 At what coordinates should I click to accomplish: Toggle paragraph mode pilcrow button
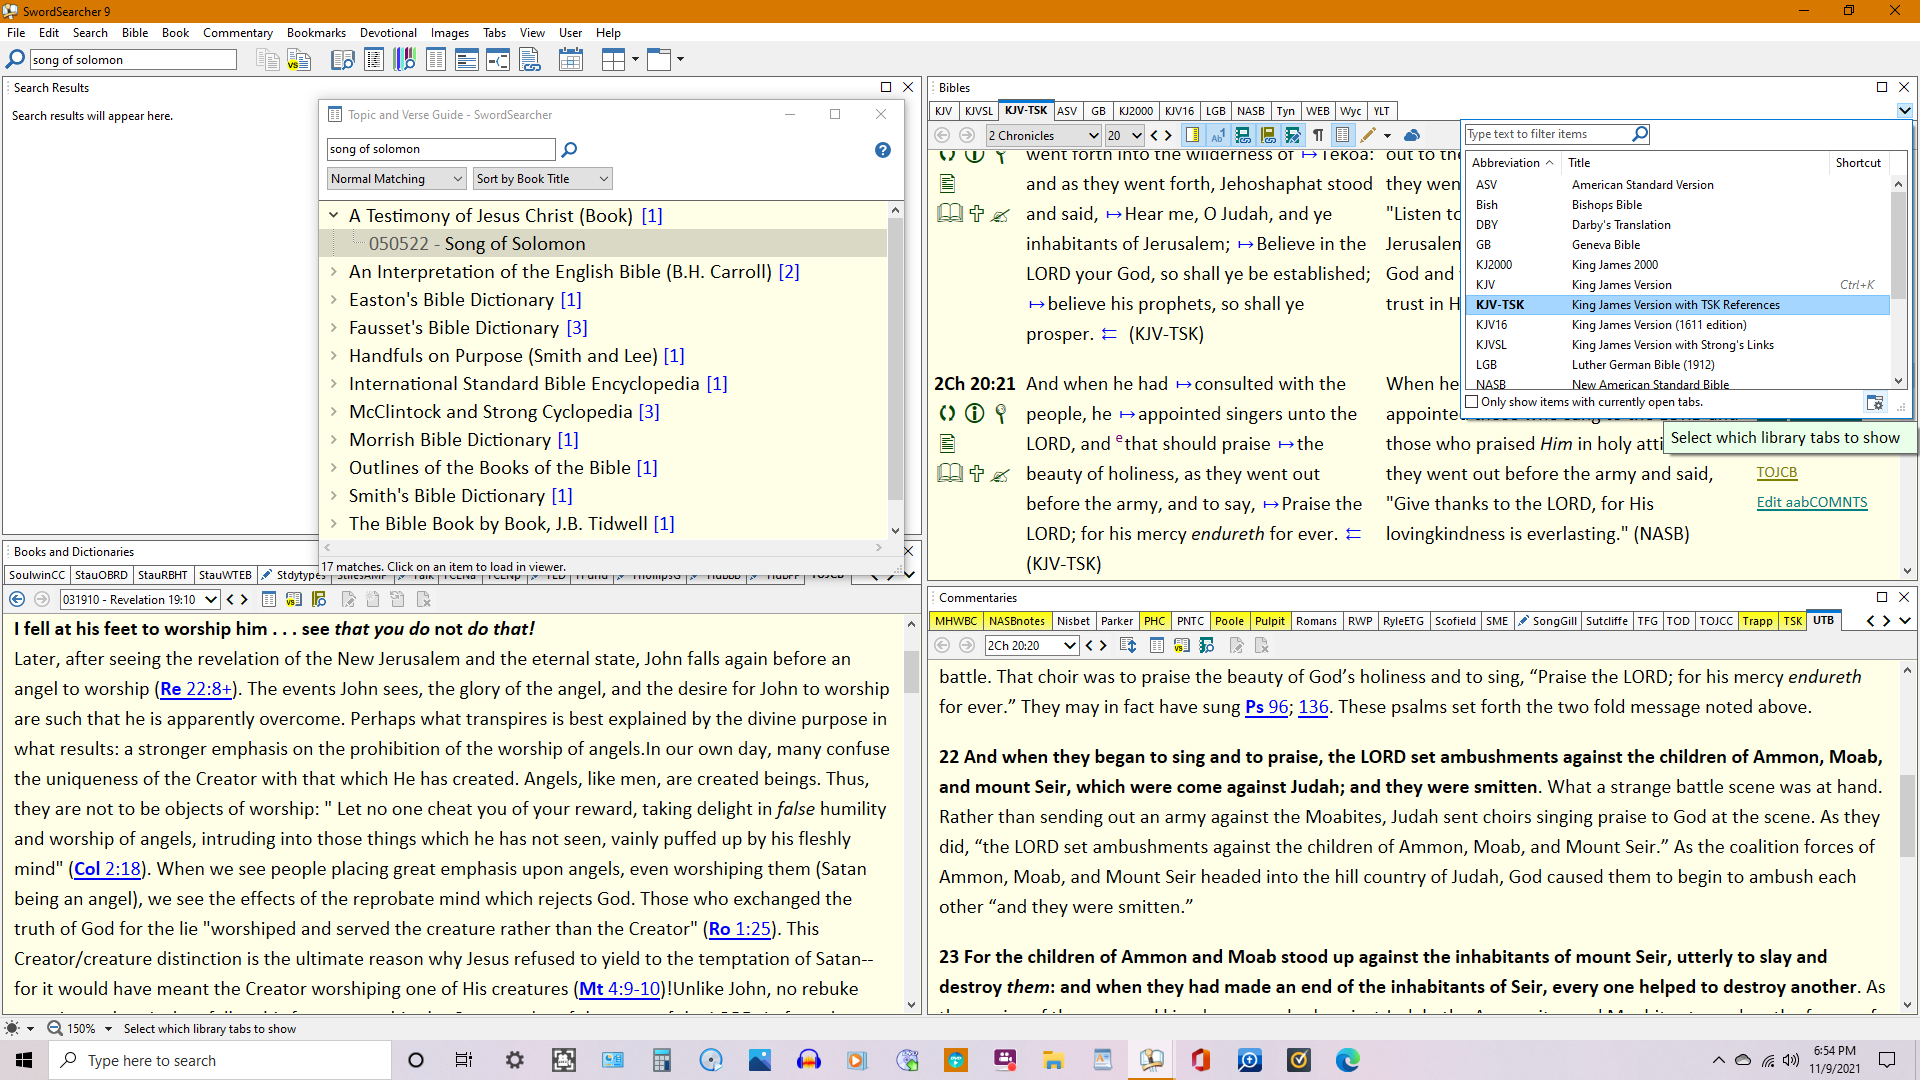pyautogui.click(x=1318, y=135)
